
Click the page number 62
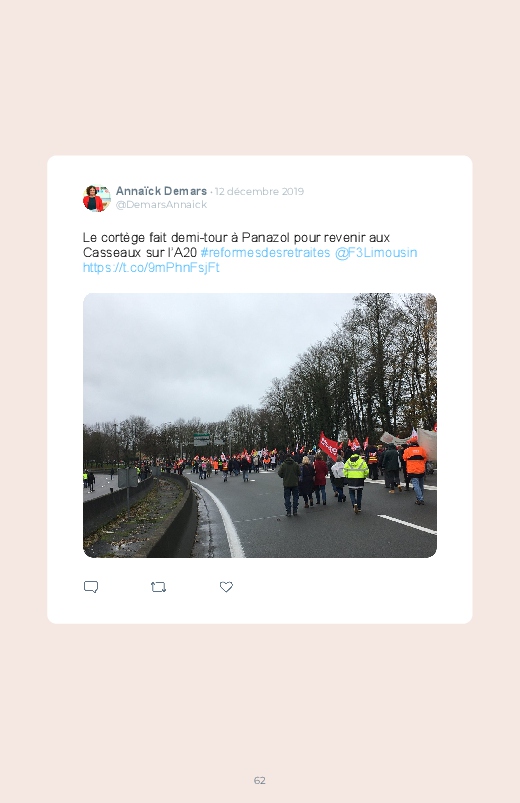point(260,780)
